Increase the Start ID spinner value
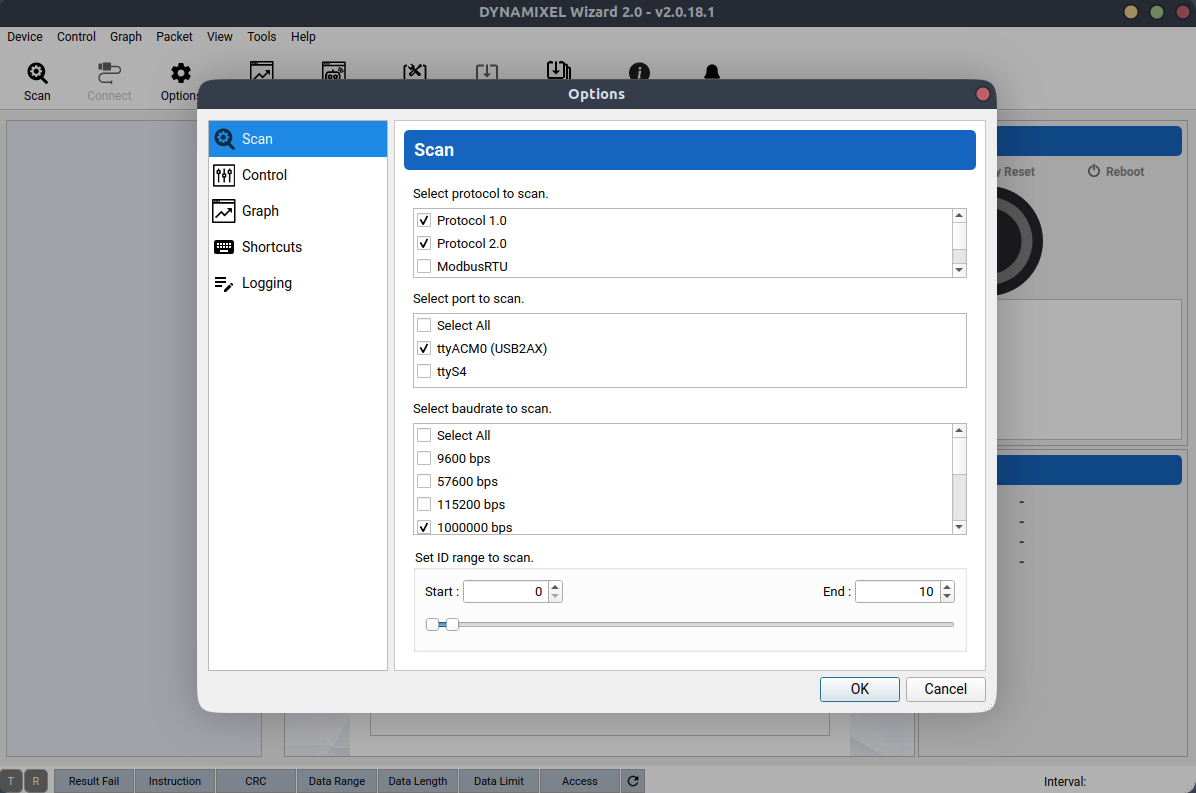This screenshot has height=793, width=1196. click(x=555, y=587)
